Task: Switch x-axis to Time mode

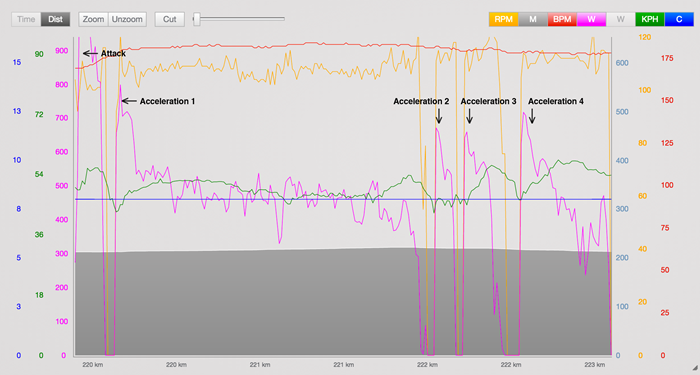Action: (26, 19)
